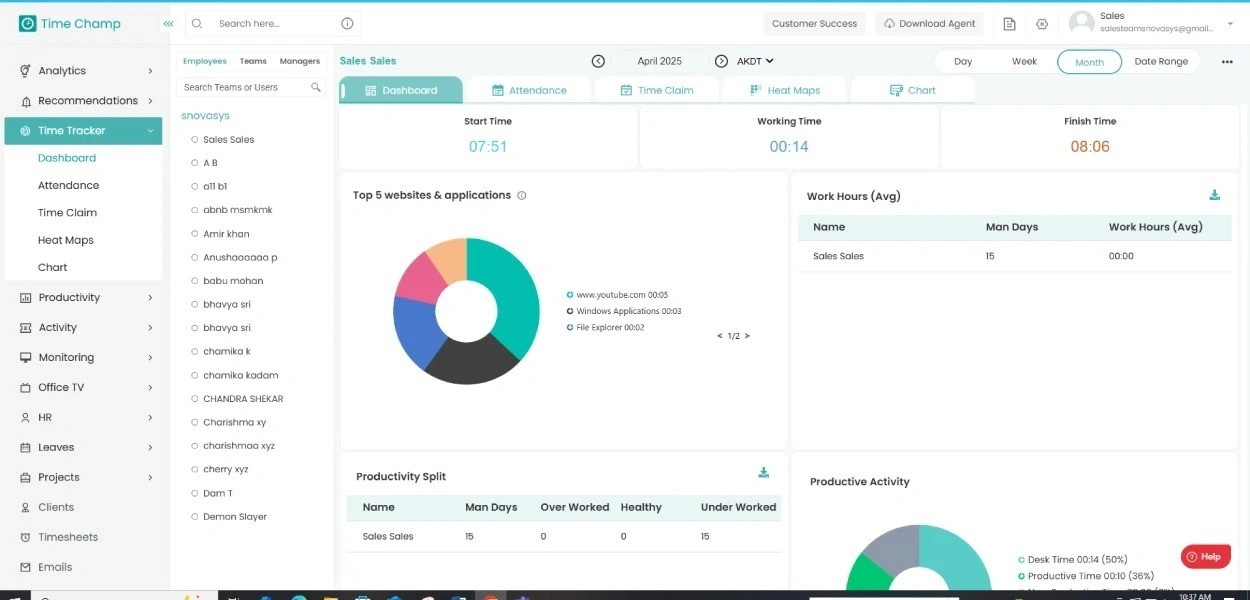Click the Sales user avatar
This screenshot has height=600, width=1250.
click(x=1081, y=23)
